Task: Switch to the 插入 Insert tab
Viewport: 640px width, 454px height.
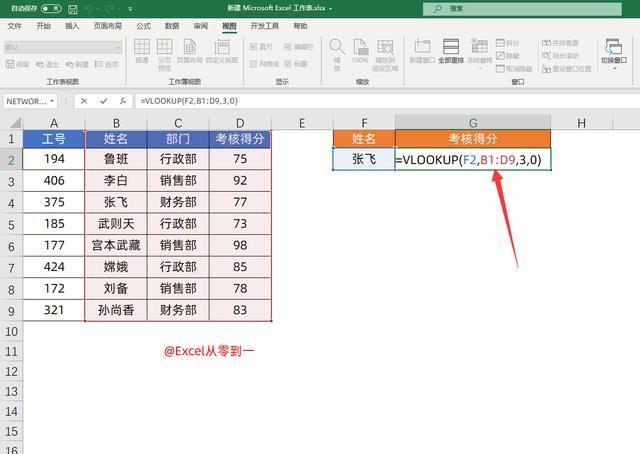Action: (x=71, y=26)
